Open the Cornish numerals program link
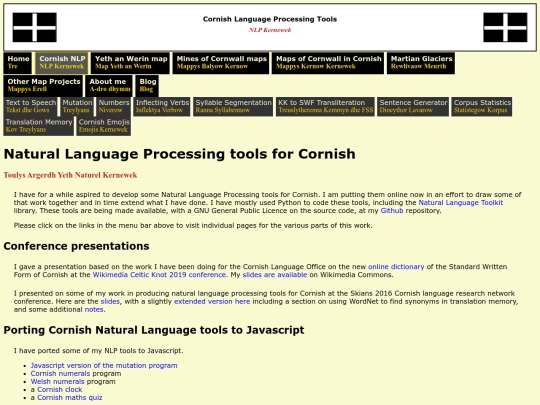This screenshot has height=405, width=540. click(x=60, y=373)
